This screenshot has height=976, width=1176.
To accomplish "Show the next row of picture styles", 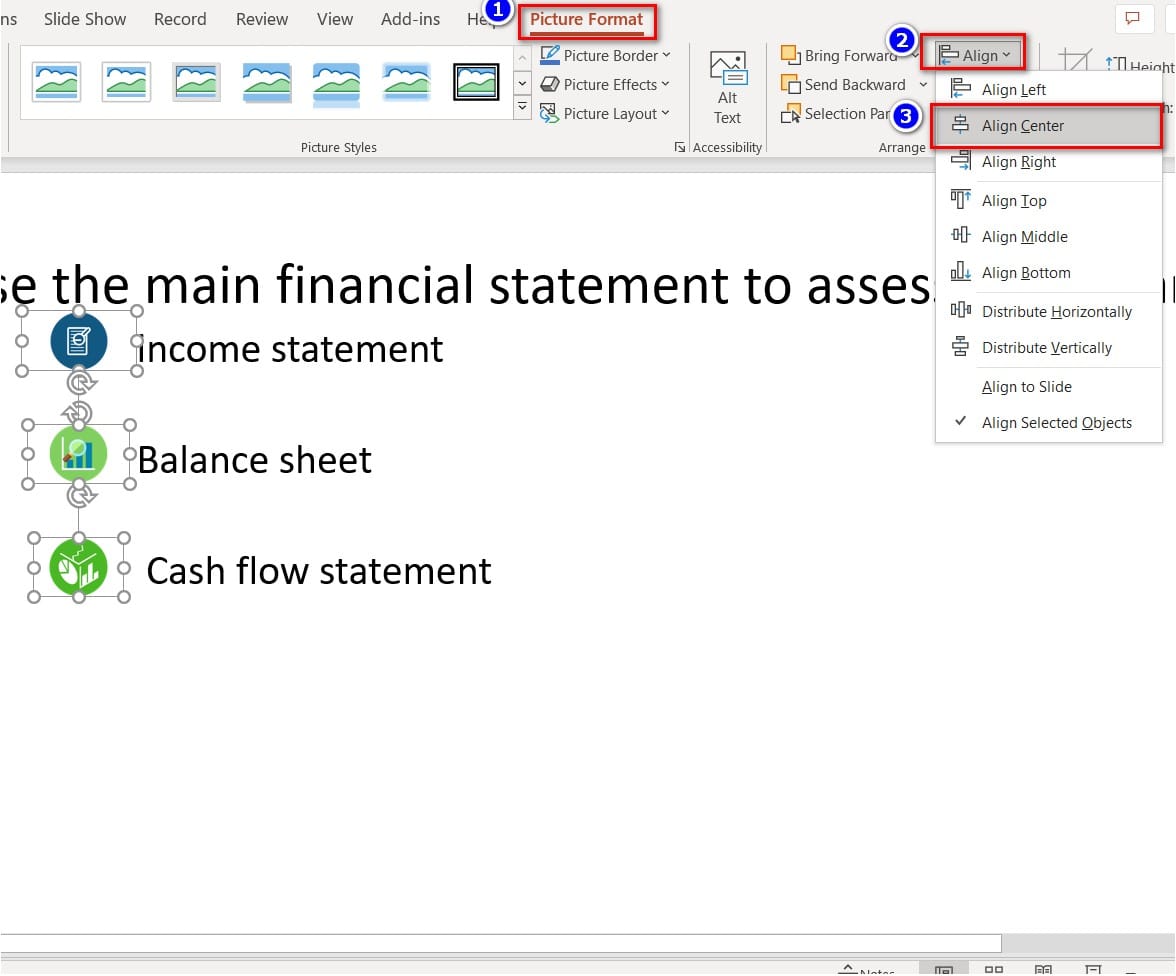I will pos(522,83).
